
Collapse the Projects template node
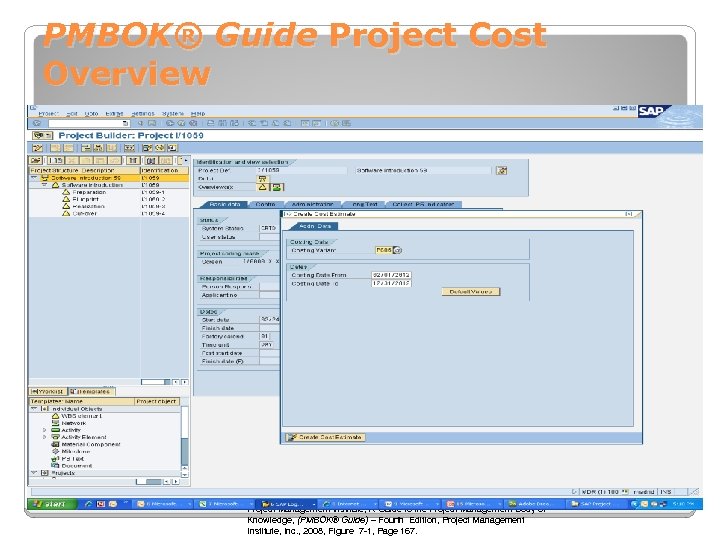coord(34,472)
